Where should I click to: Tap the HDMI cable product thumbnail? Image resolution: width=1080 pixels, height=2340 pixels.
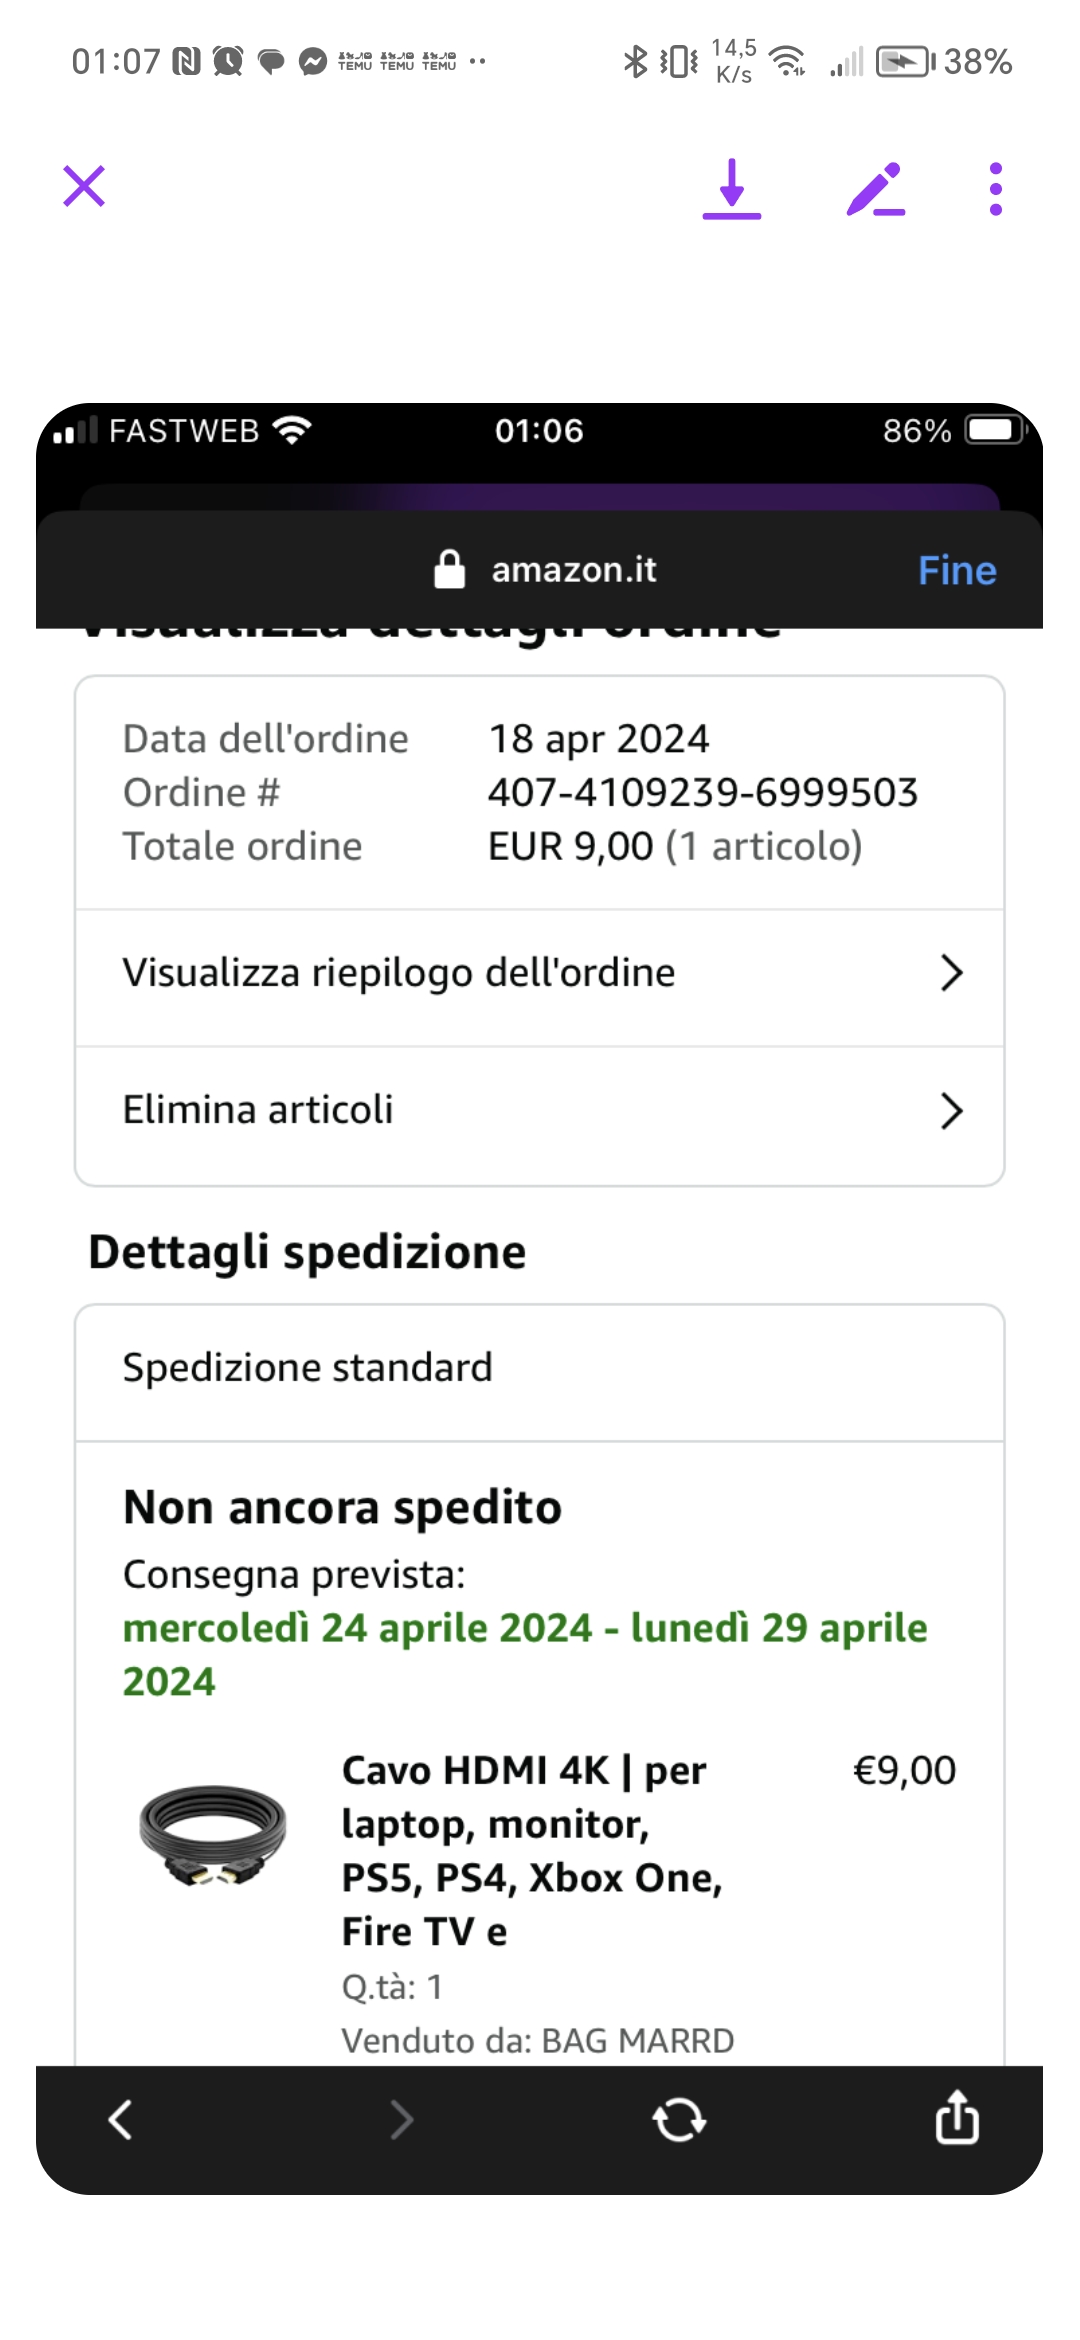pos(213,1836)
